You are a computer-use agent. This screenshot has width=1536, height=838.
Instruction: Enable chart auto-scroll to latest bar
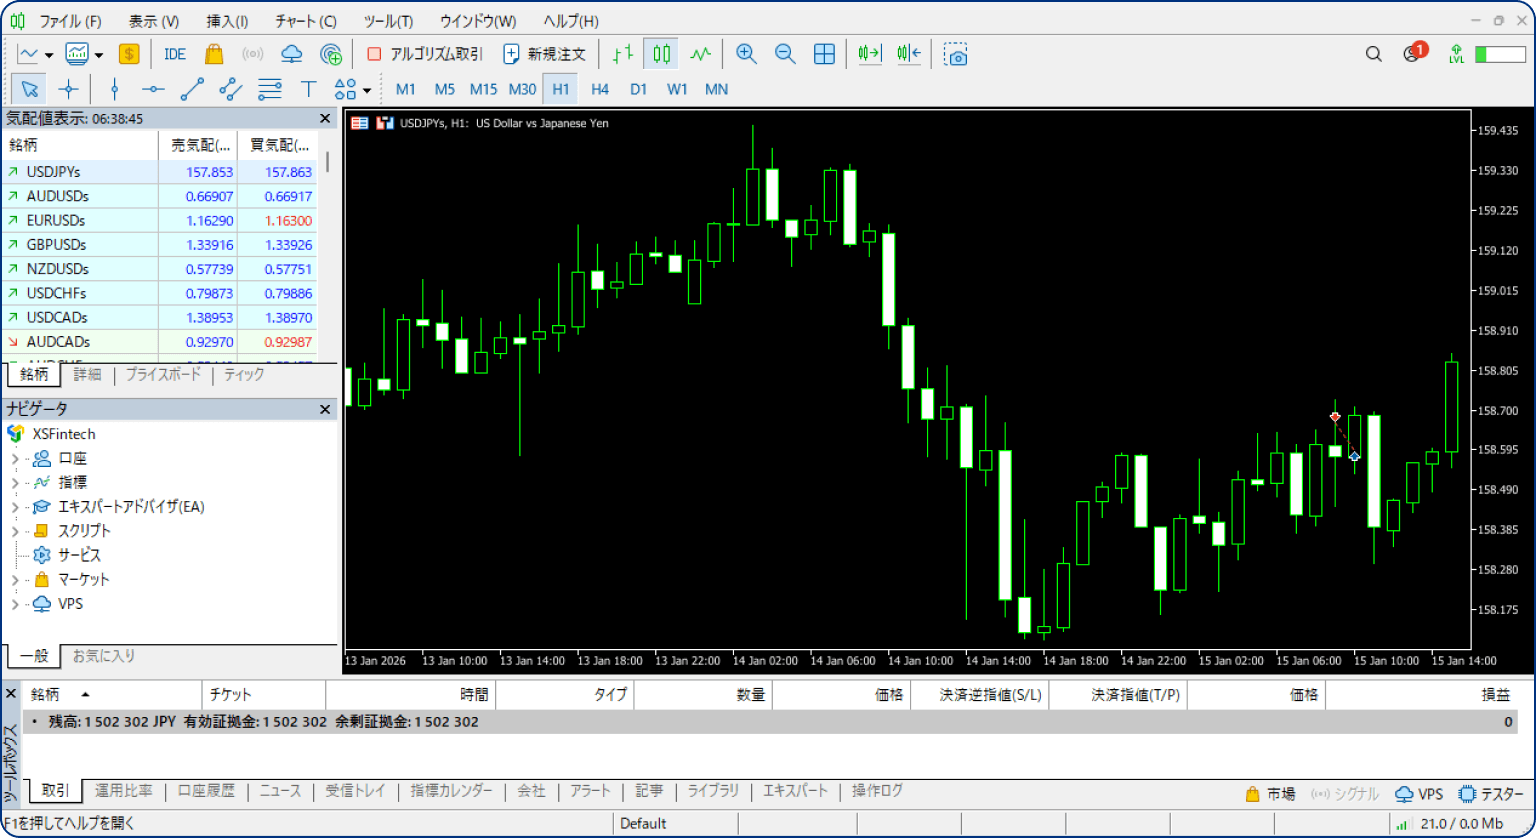coord(869,54)
